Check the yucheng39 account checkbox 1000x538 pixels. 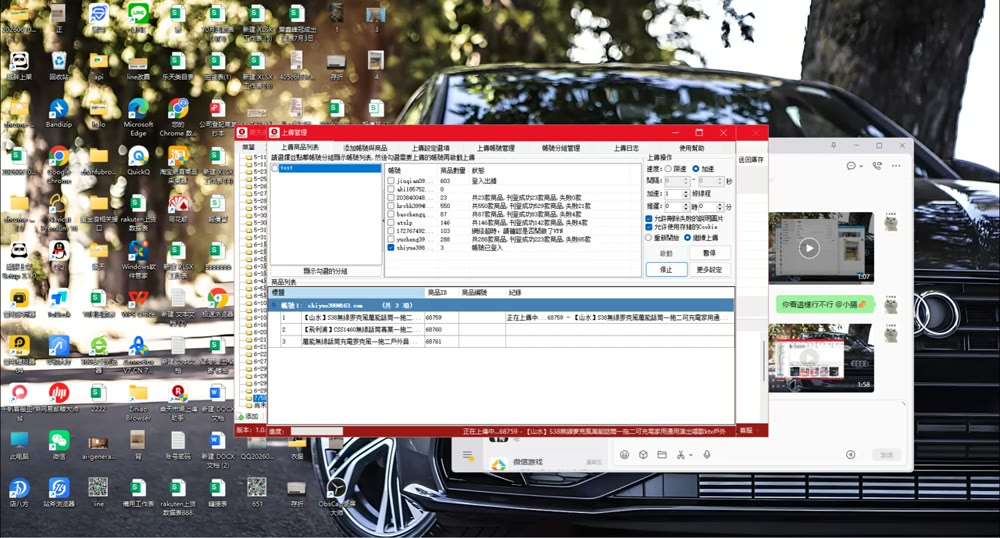point(391,239)
